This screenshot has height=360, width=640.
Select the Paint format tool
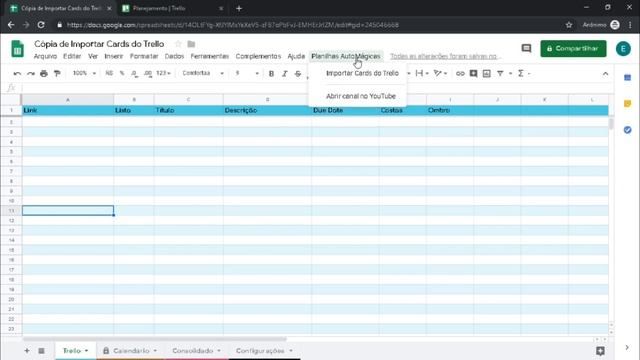57,73
